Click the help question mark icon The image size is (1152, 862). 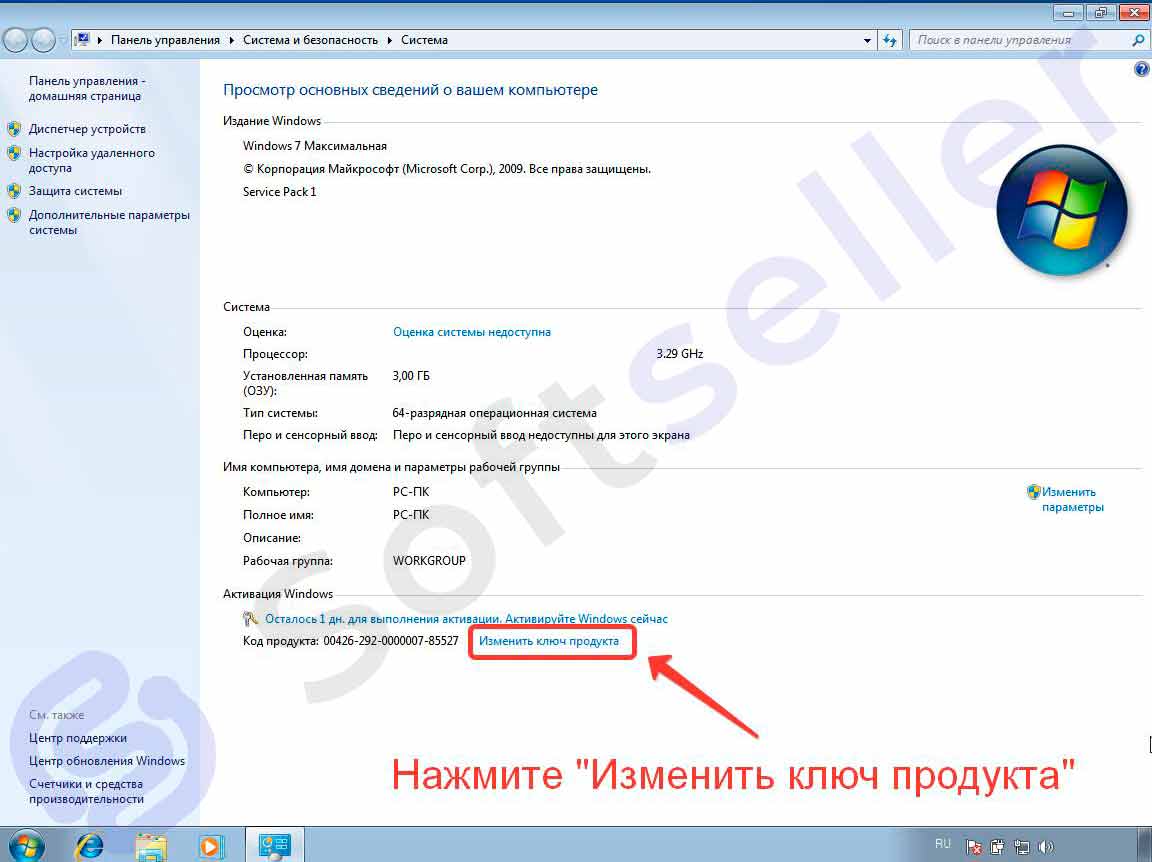tap(1141, 69)
